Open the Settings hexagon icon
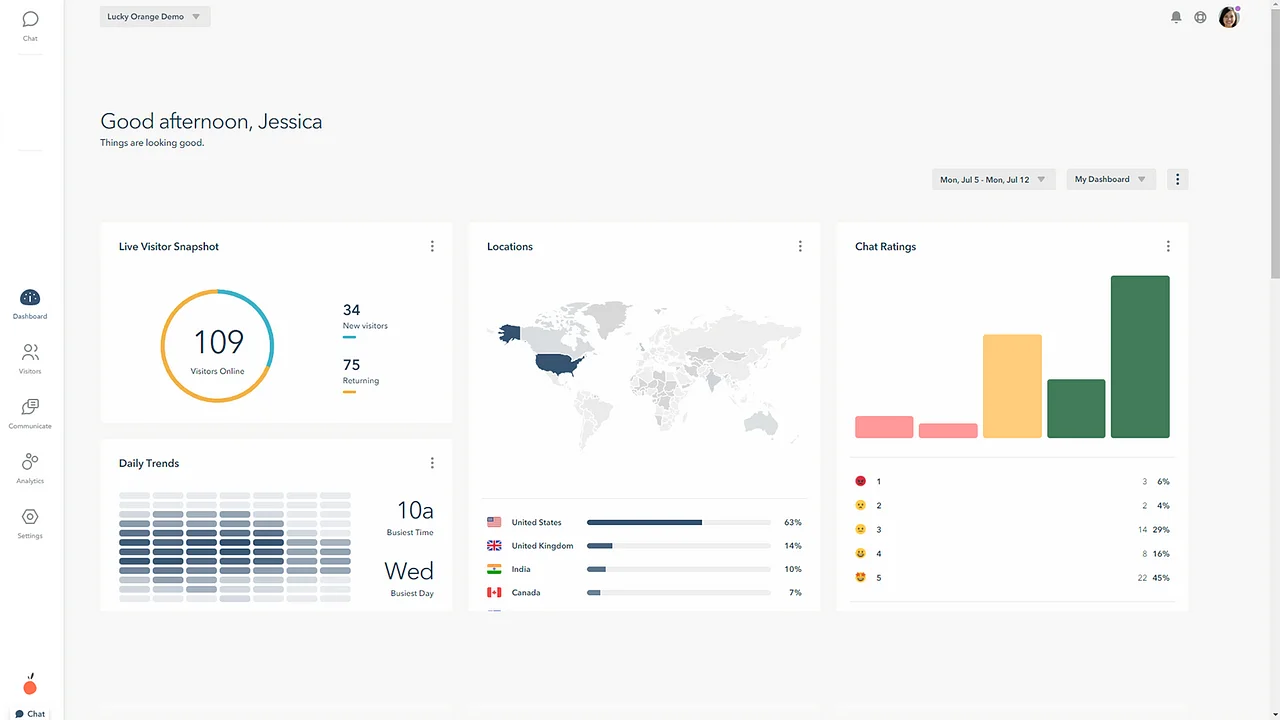Viewport: 1280px width, 720px height. pos(30,517)
